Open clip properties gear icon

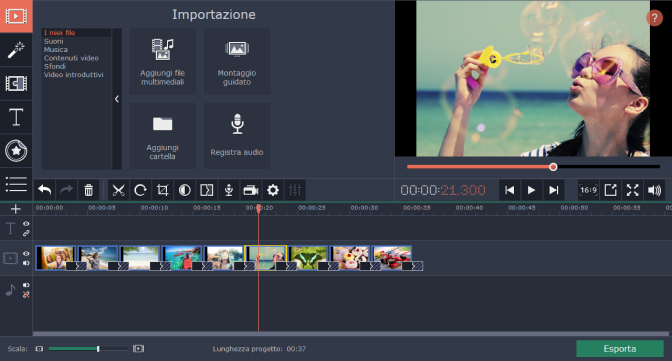(x=273, y=190)
